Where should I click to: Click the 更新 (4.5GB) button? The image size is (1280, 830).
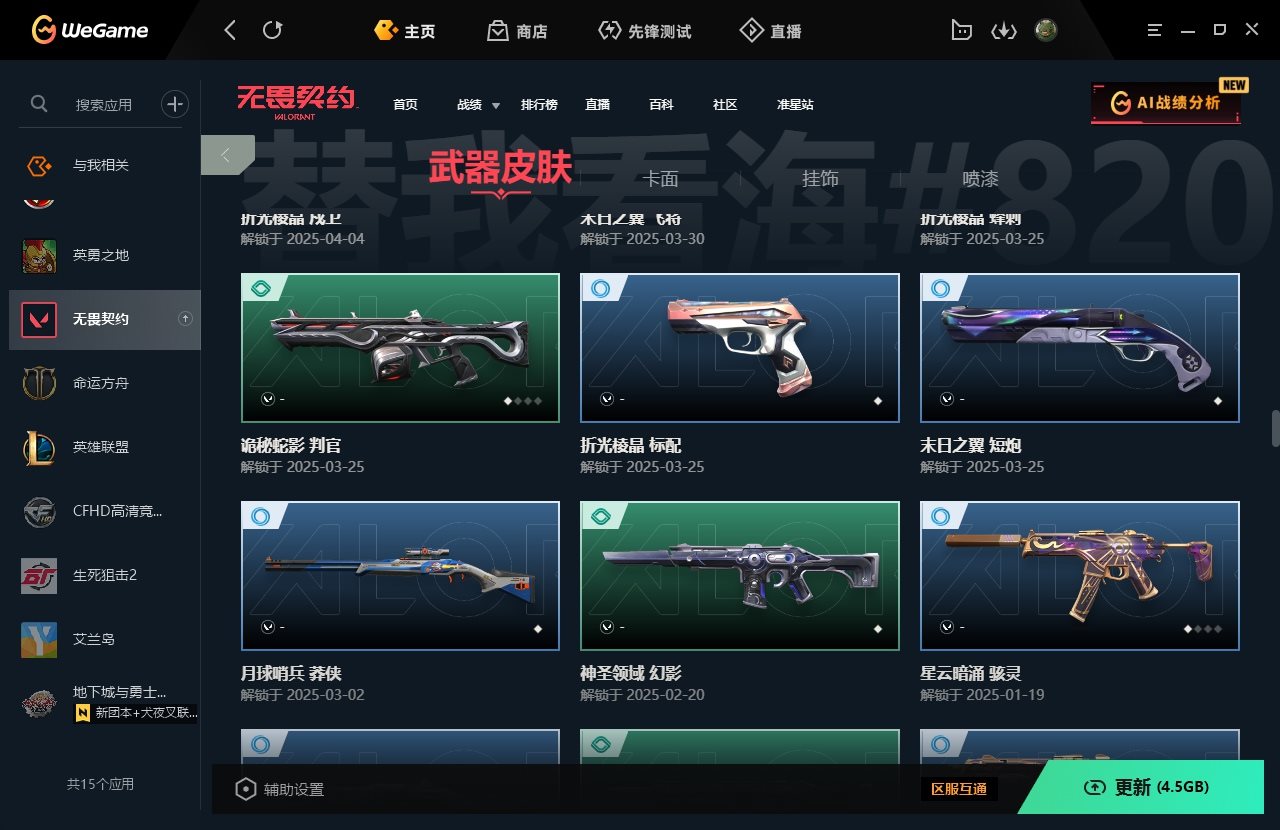[x=1146, y=787]
